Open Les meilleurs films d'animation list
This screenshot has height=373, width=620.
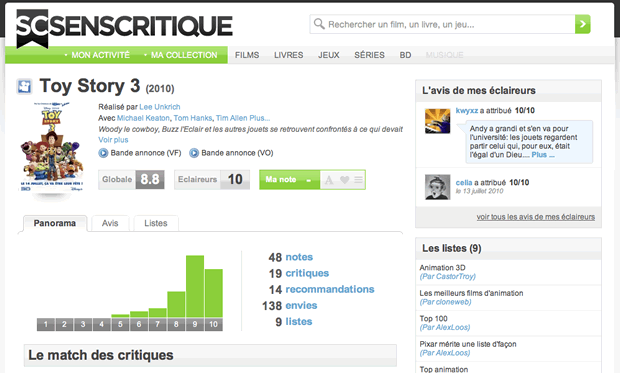471,293
